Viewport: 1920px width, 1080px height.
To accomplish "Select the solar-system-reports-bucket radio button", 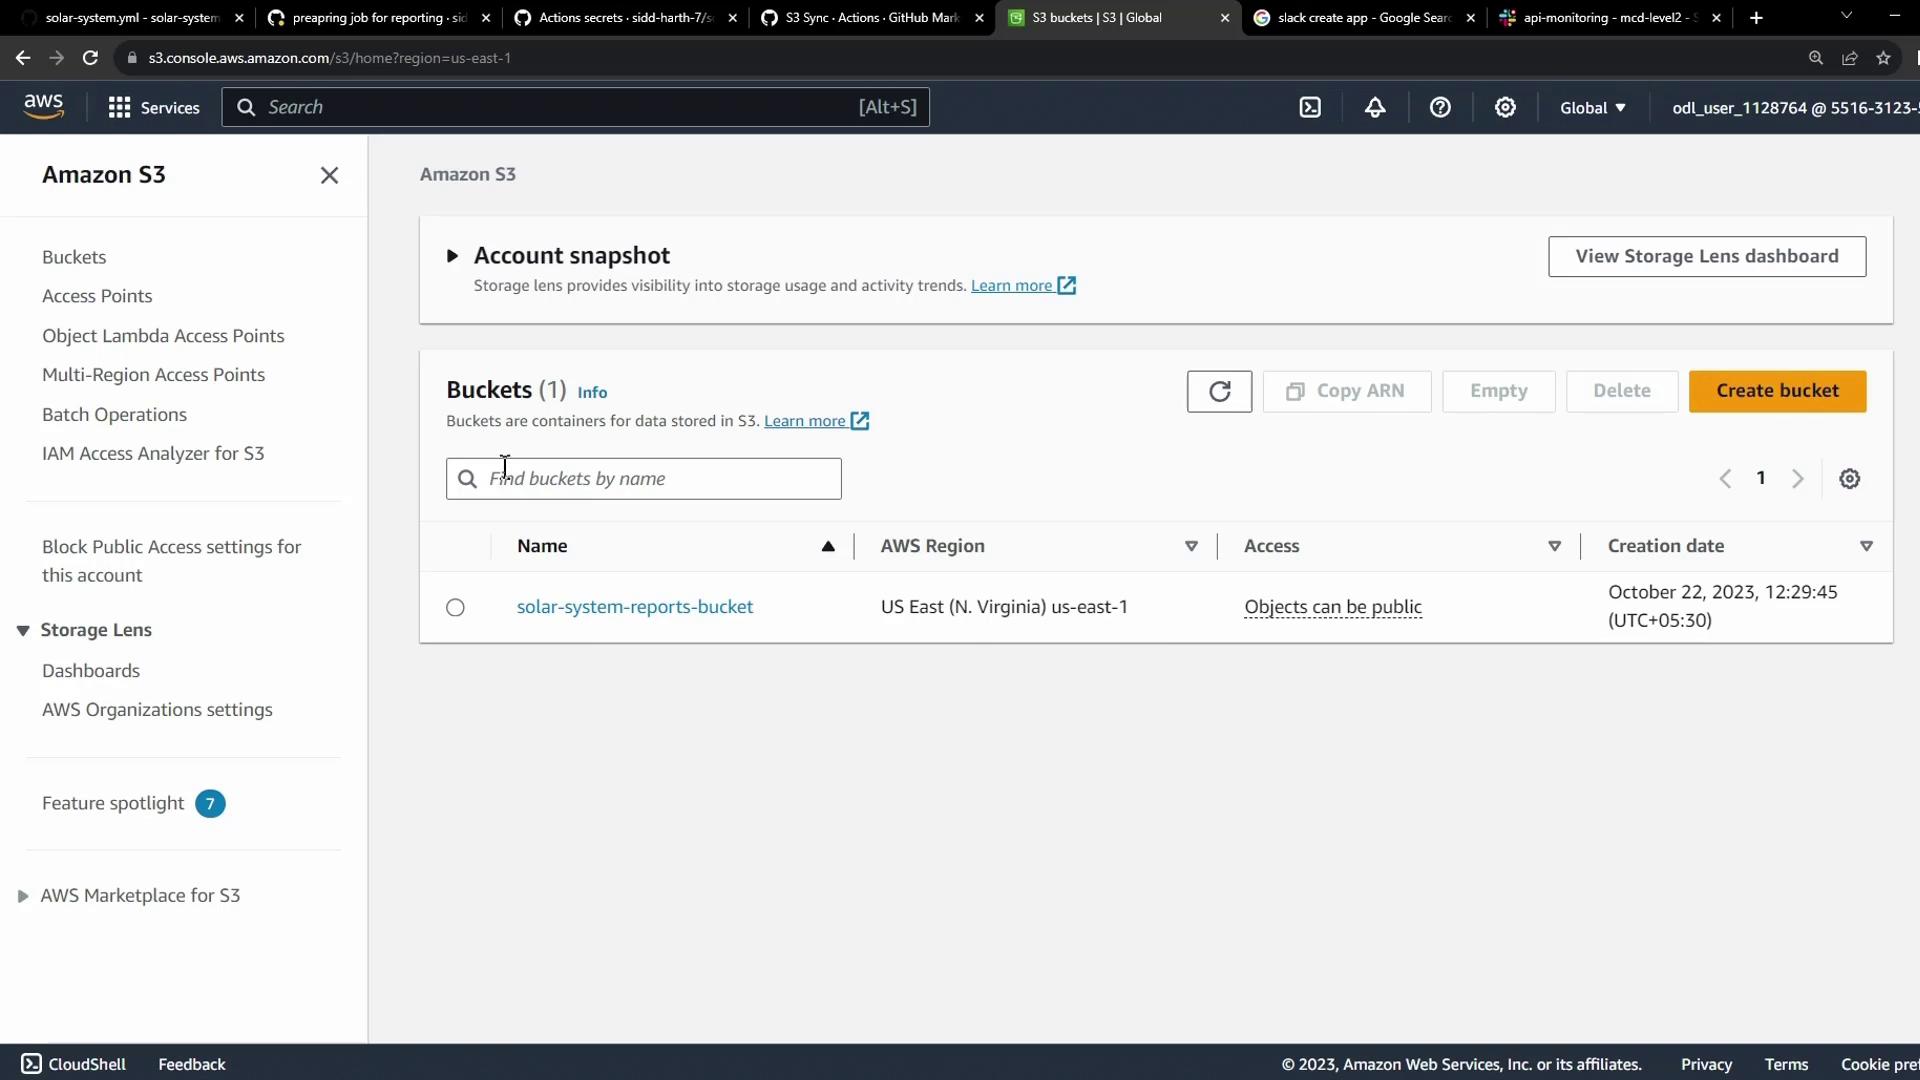I will (x=455, y=607).
